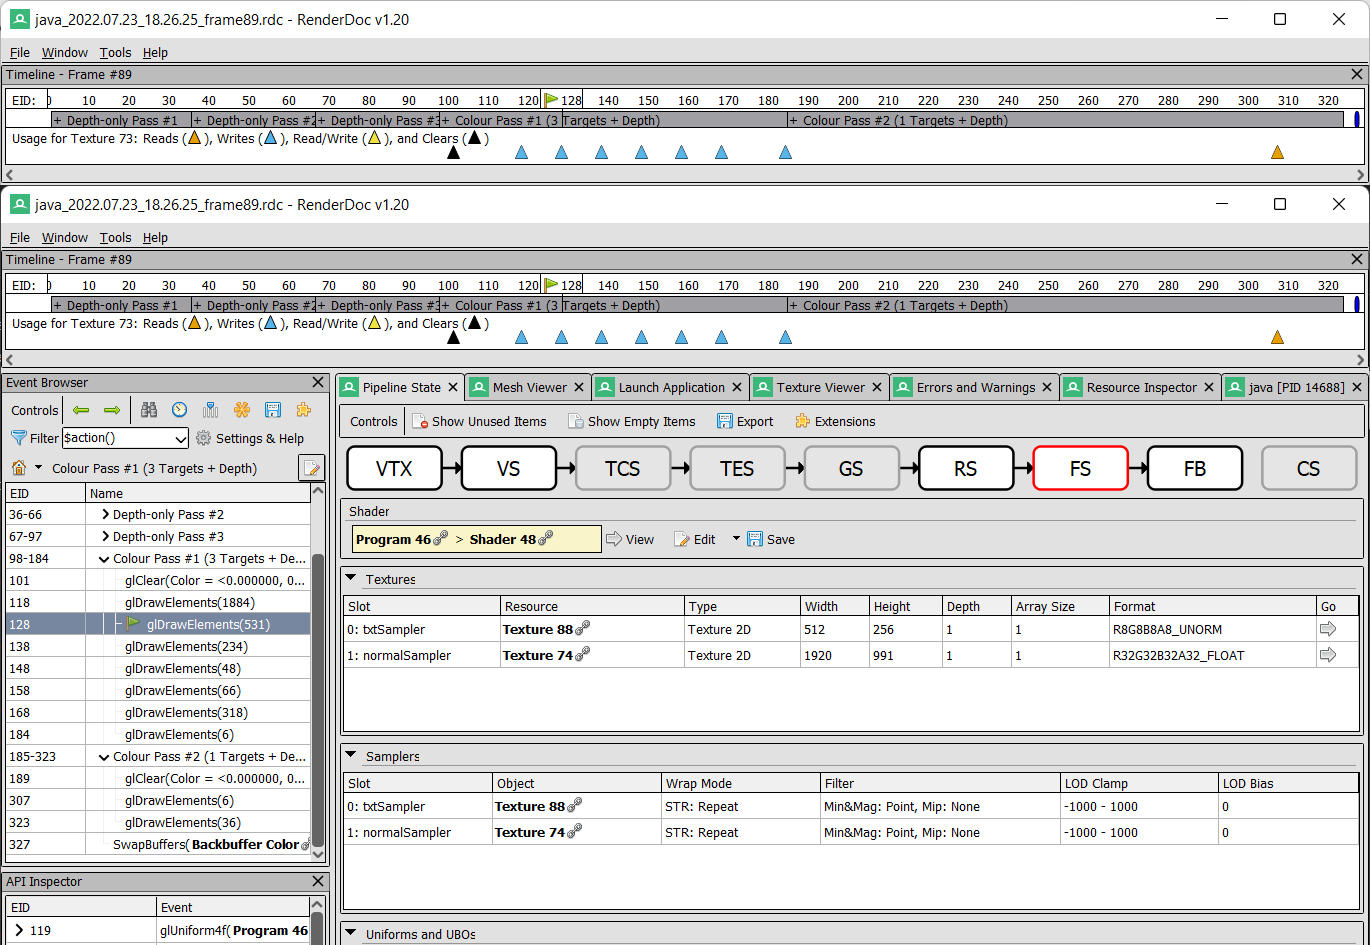Close the API Inspector panel
The width and height of the screenshot is (1370, 945).
coord(318,881)
